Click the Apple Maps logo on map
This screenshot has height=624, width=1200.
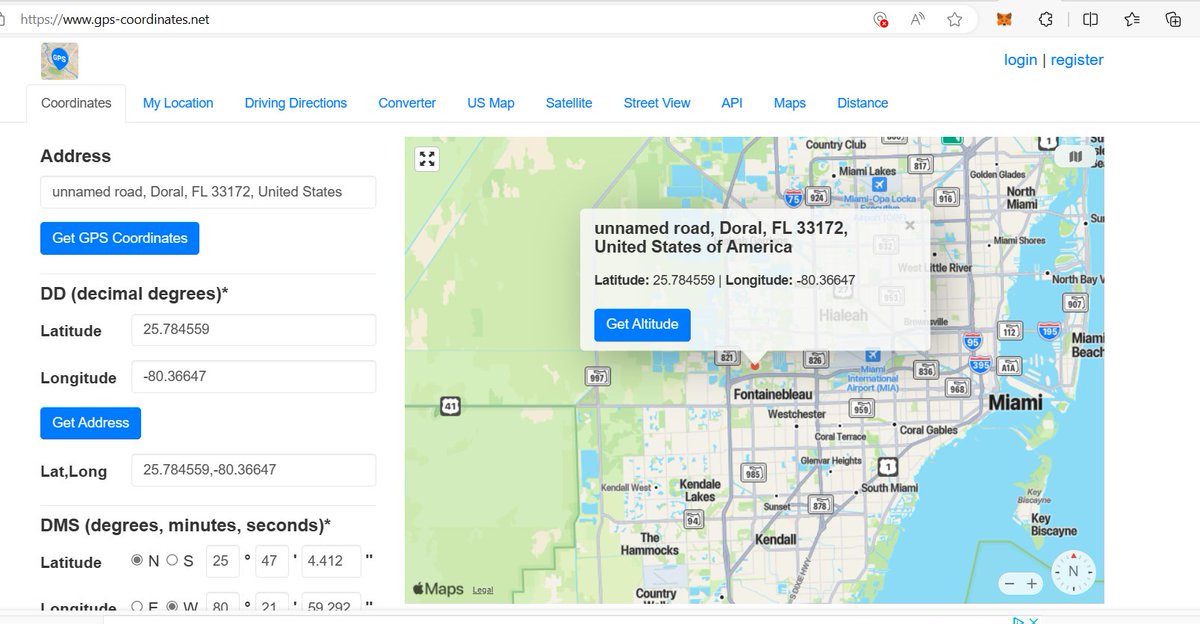[x=438, y=589]
